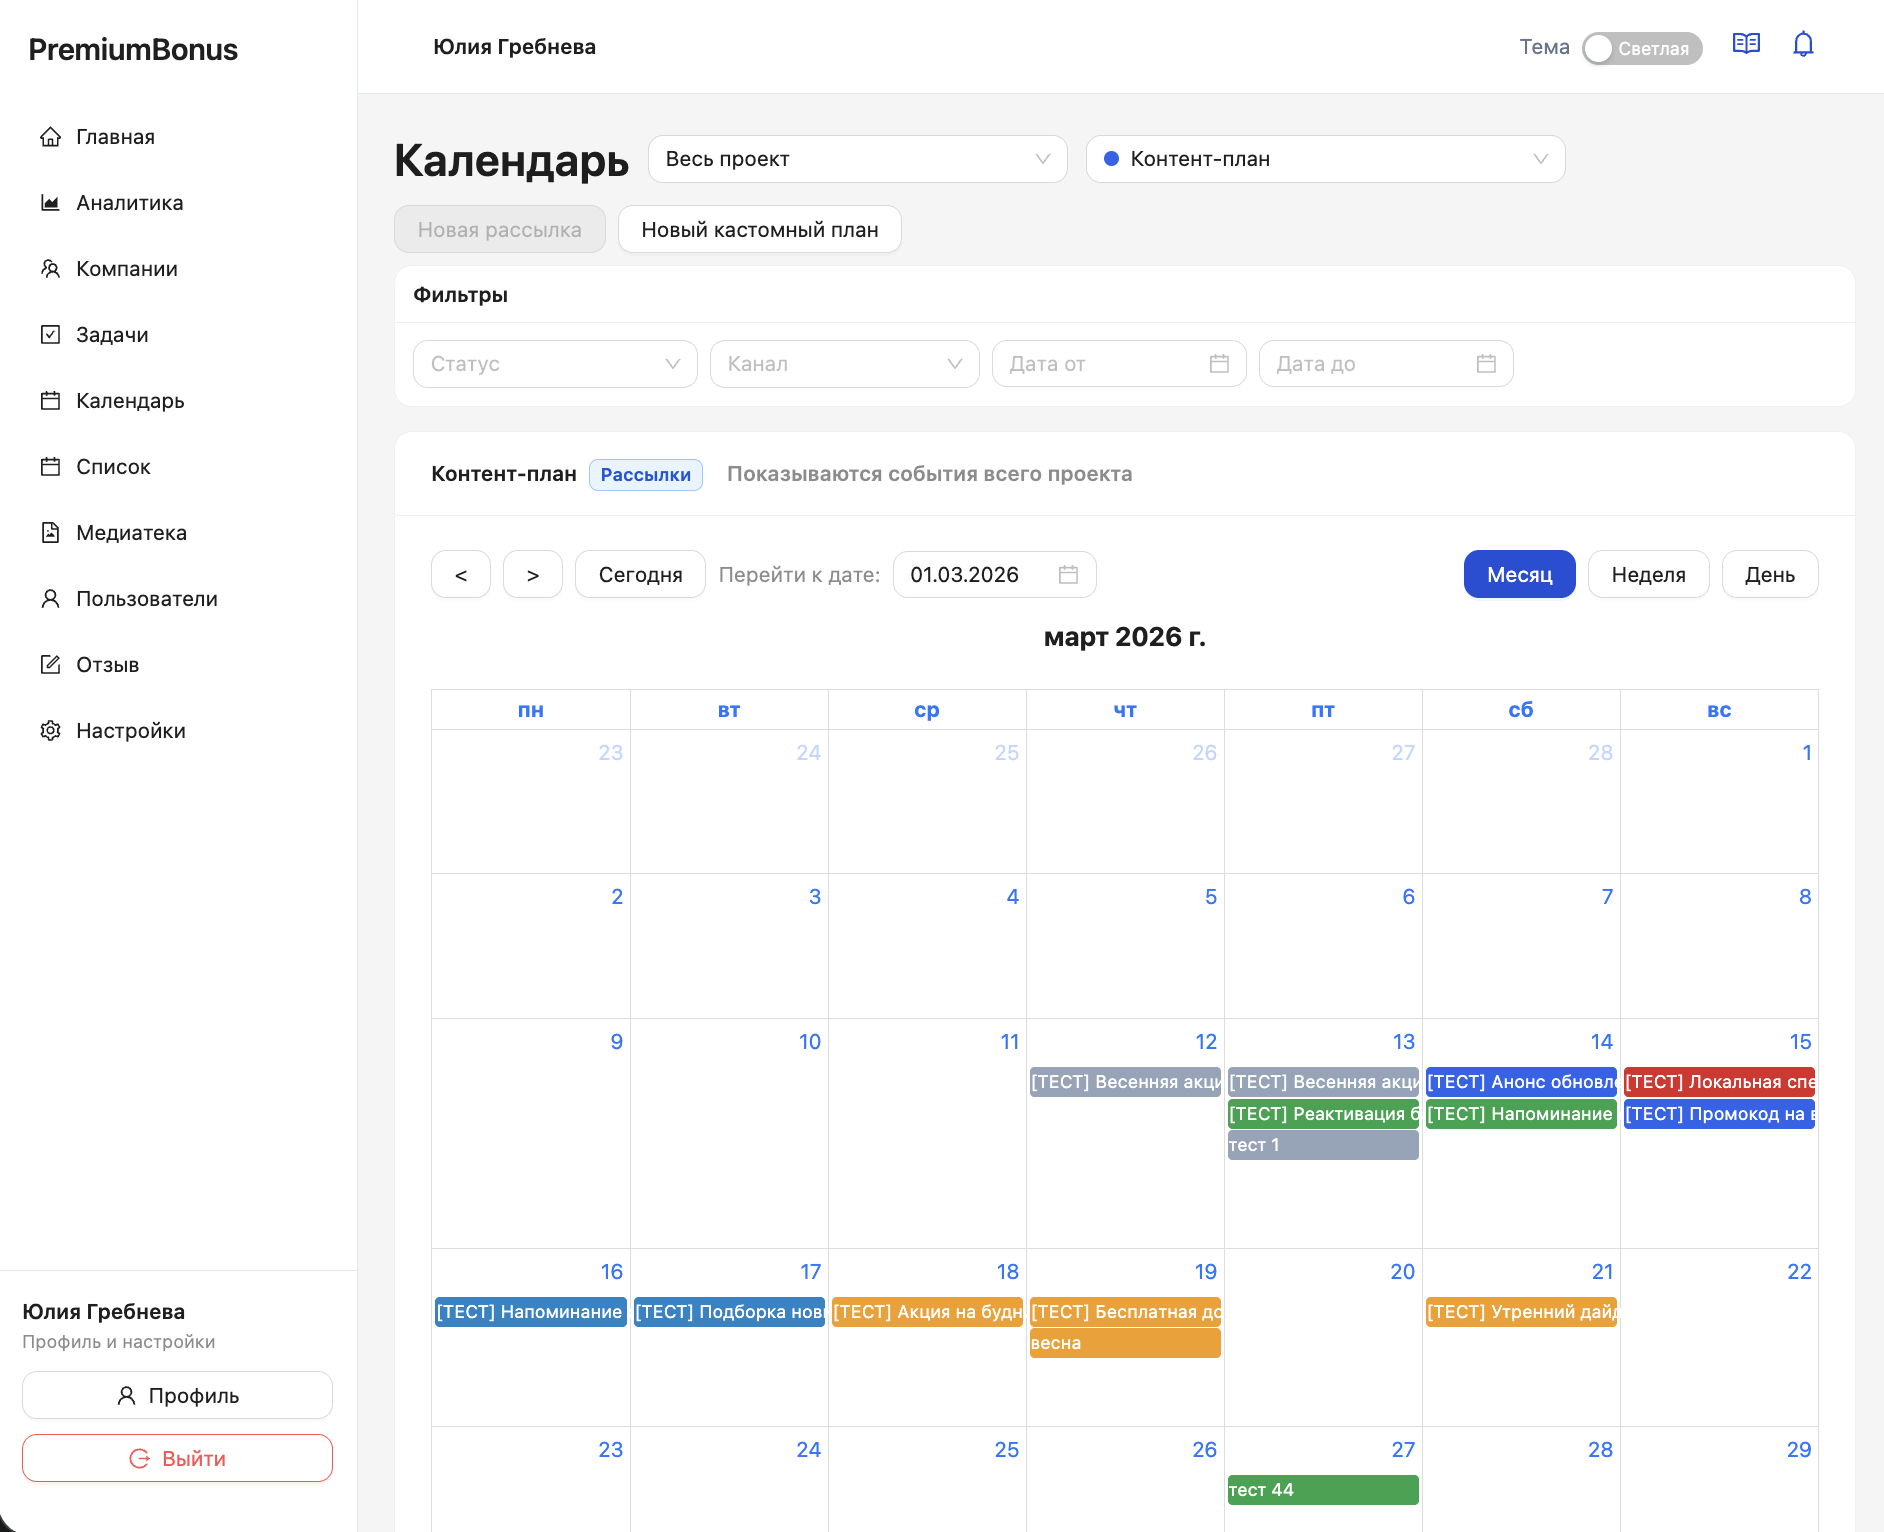Click the home icon beside Главная
This screenshot has height=1532, width=1884.
click(50, 137)
